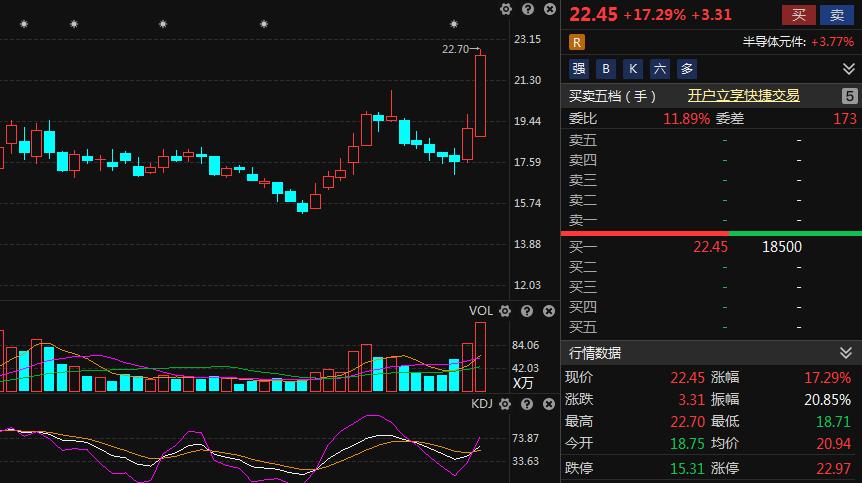This screenshot has width=862, height=483.
Task: Click the 委比 value 11.89%
Action: click(x=686, y=119)
